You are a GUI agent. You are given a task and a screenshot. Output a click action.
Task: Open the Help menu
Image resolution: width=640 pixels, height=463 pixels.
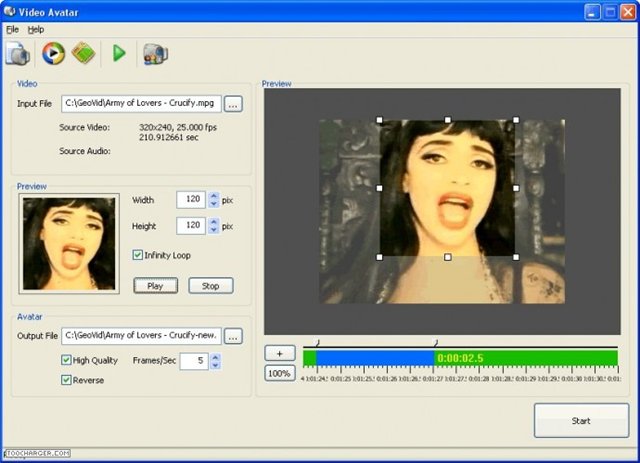(x=36, y=29)
